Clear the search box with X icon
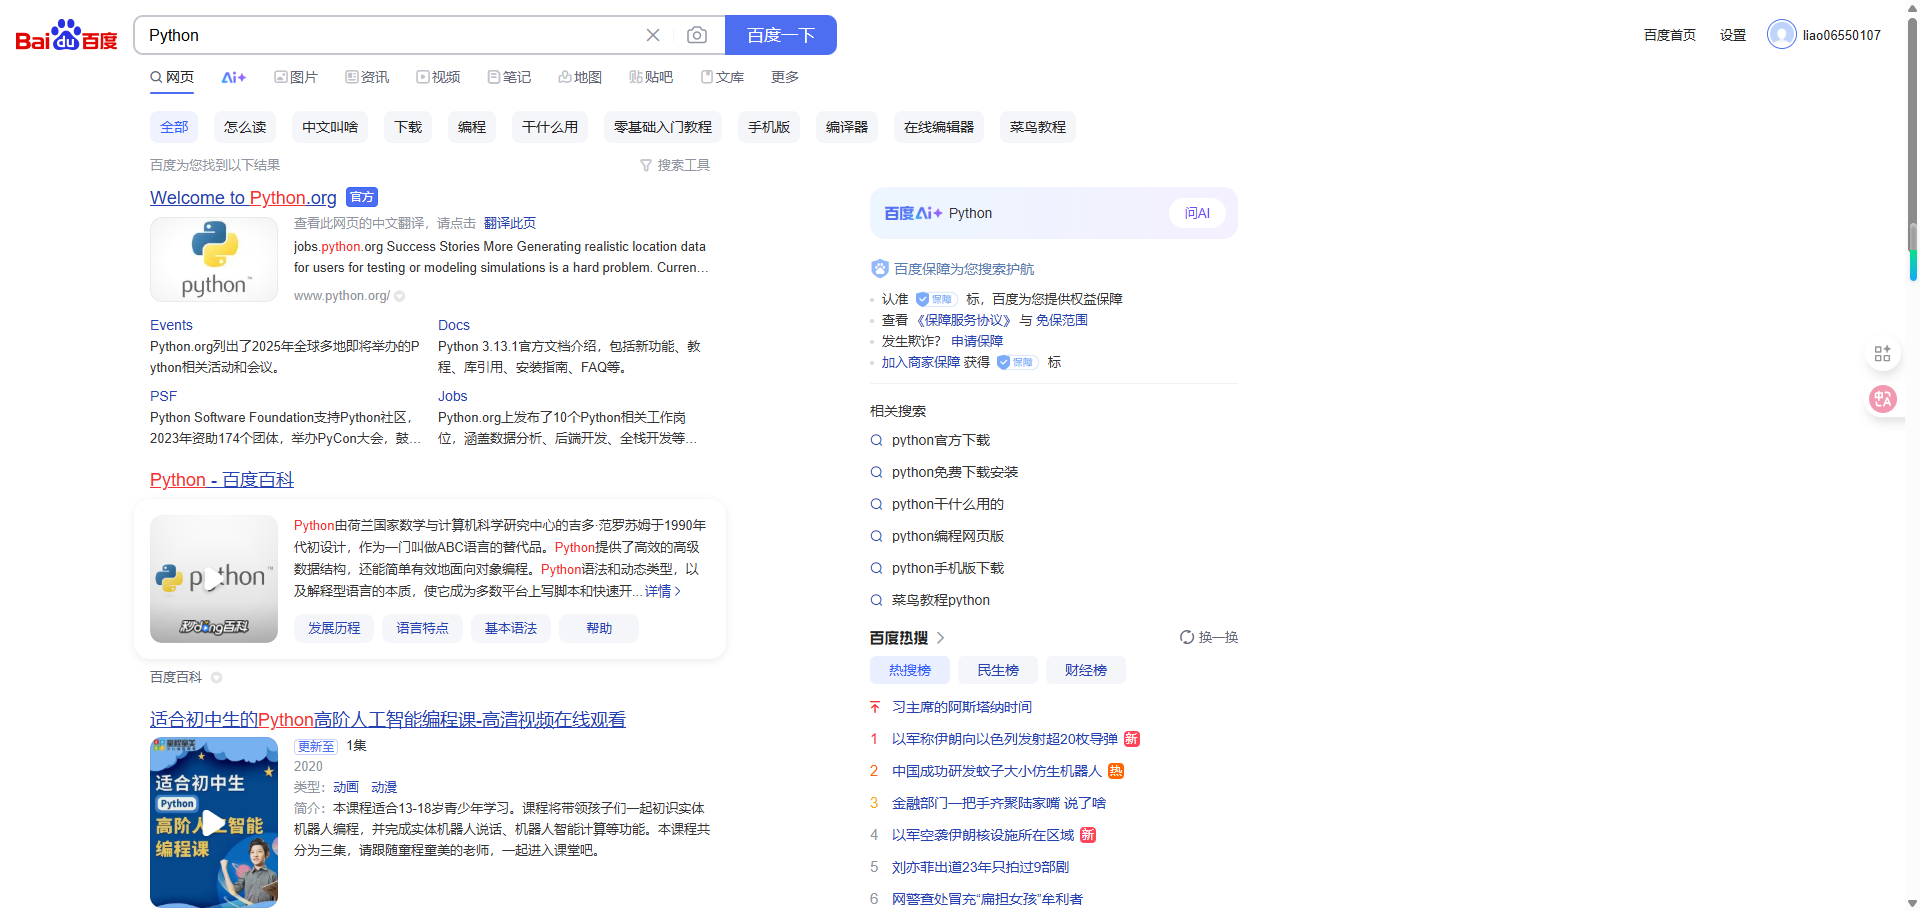Image resolution: width=1920 pixels, height=911 pixels. (653, 35)
